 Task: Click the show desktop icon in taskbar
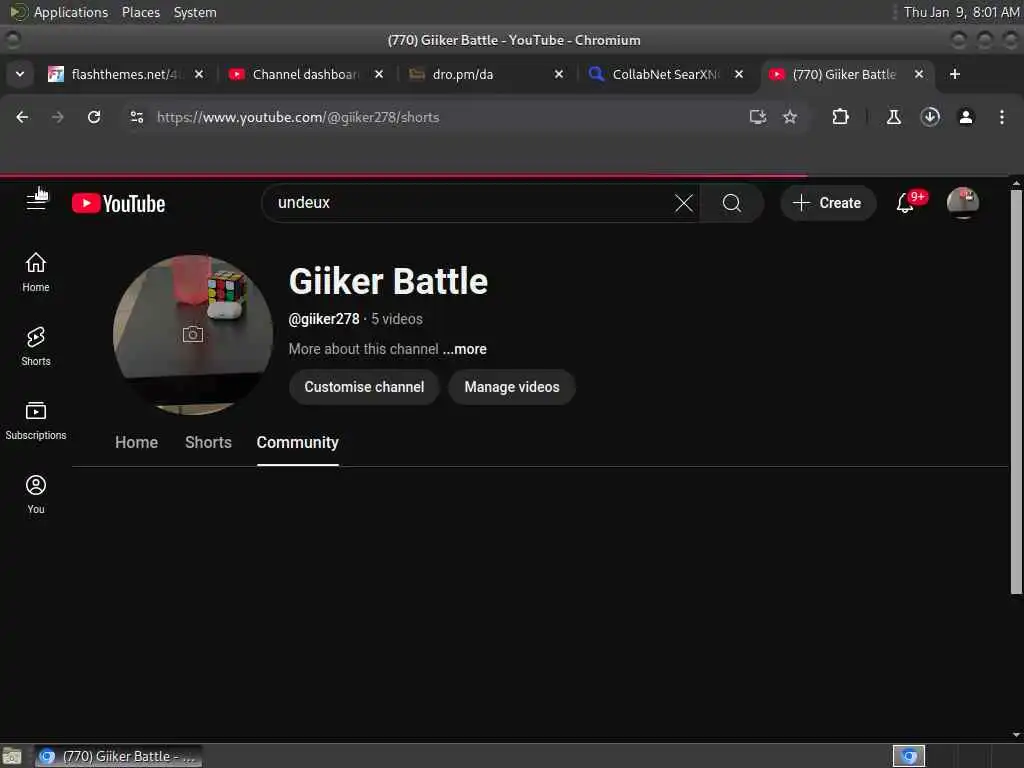[x=12, y=756]
